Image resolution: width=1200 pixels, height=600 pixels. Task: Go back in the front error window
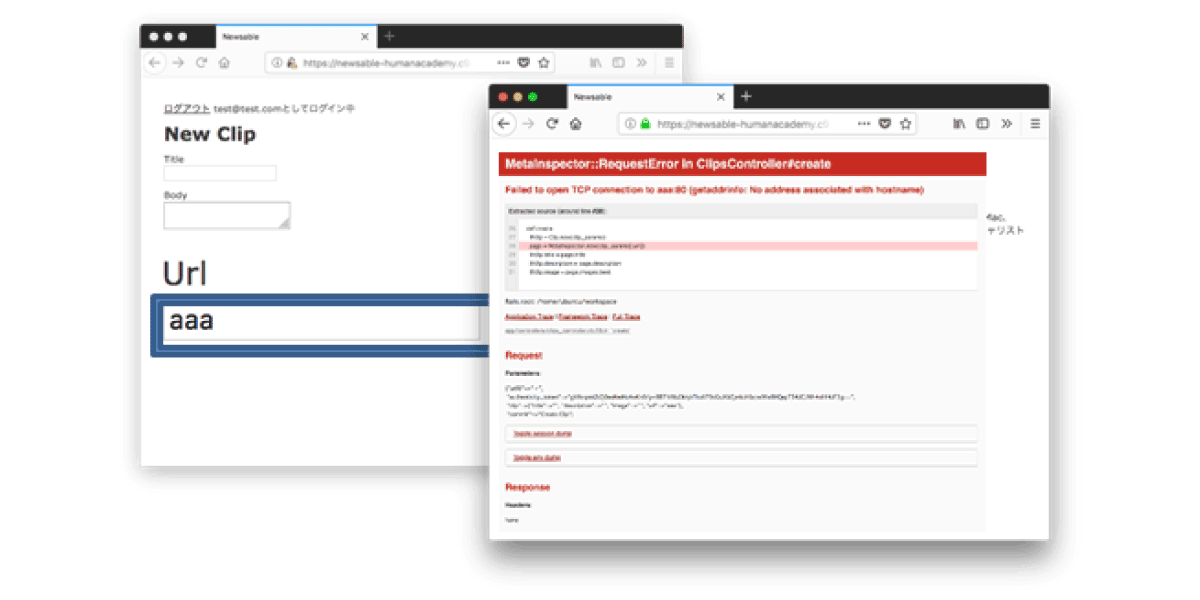(506, 124)
